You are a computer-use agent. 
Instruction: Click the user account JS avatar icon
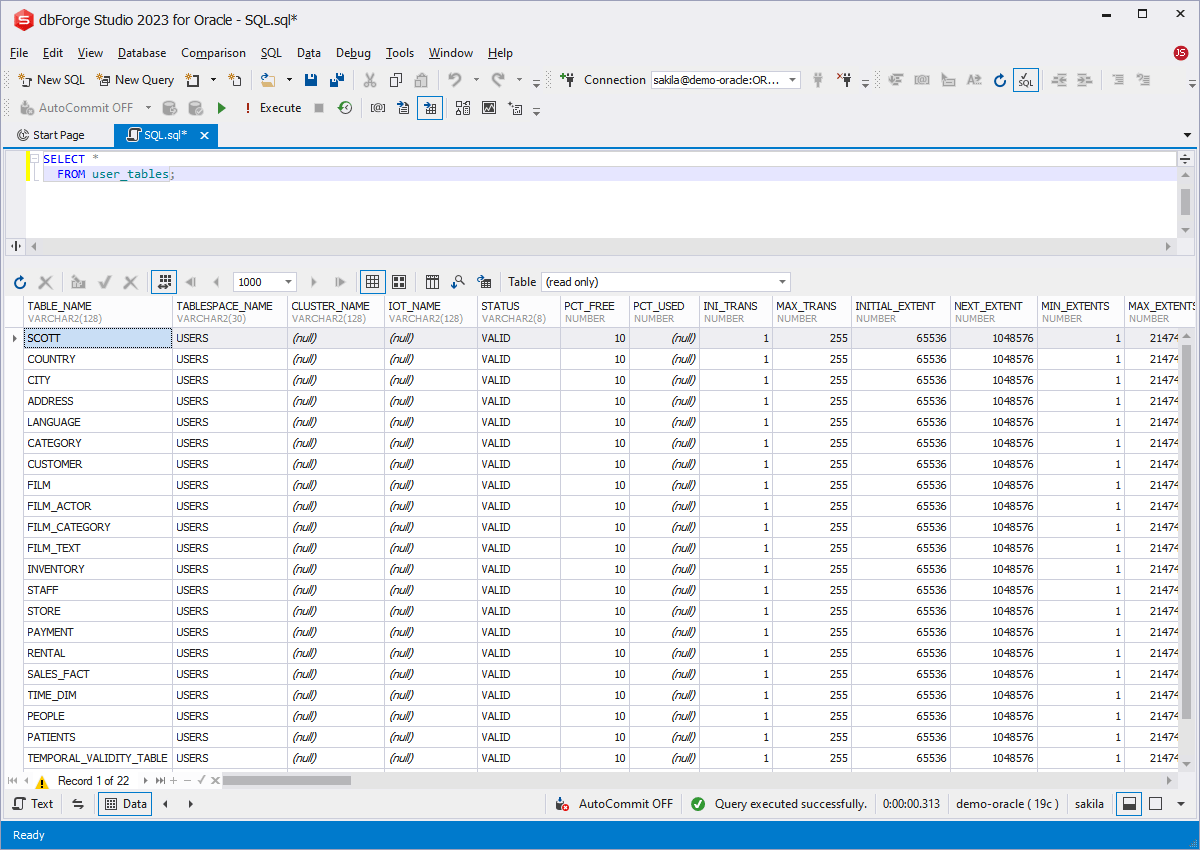point(1180,53)
